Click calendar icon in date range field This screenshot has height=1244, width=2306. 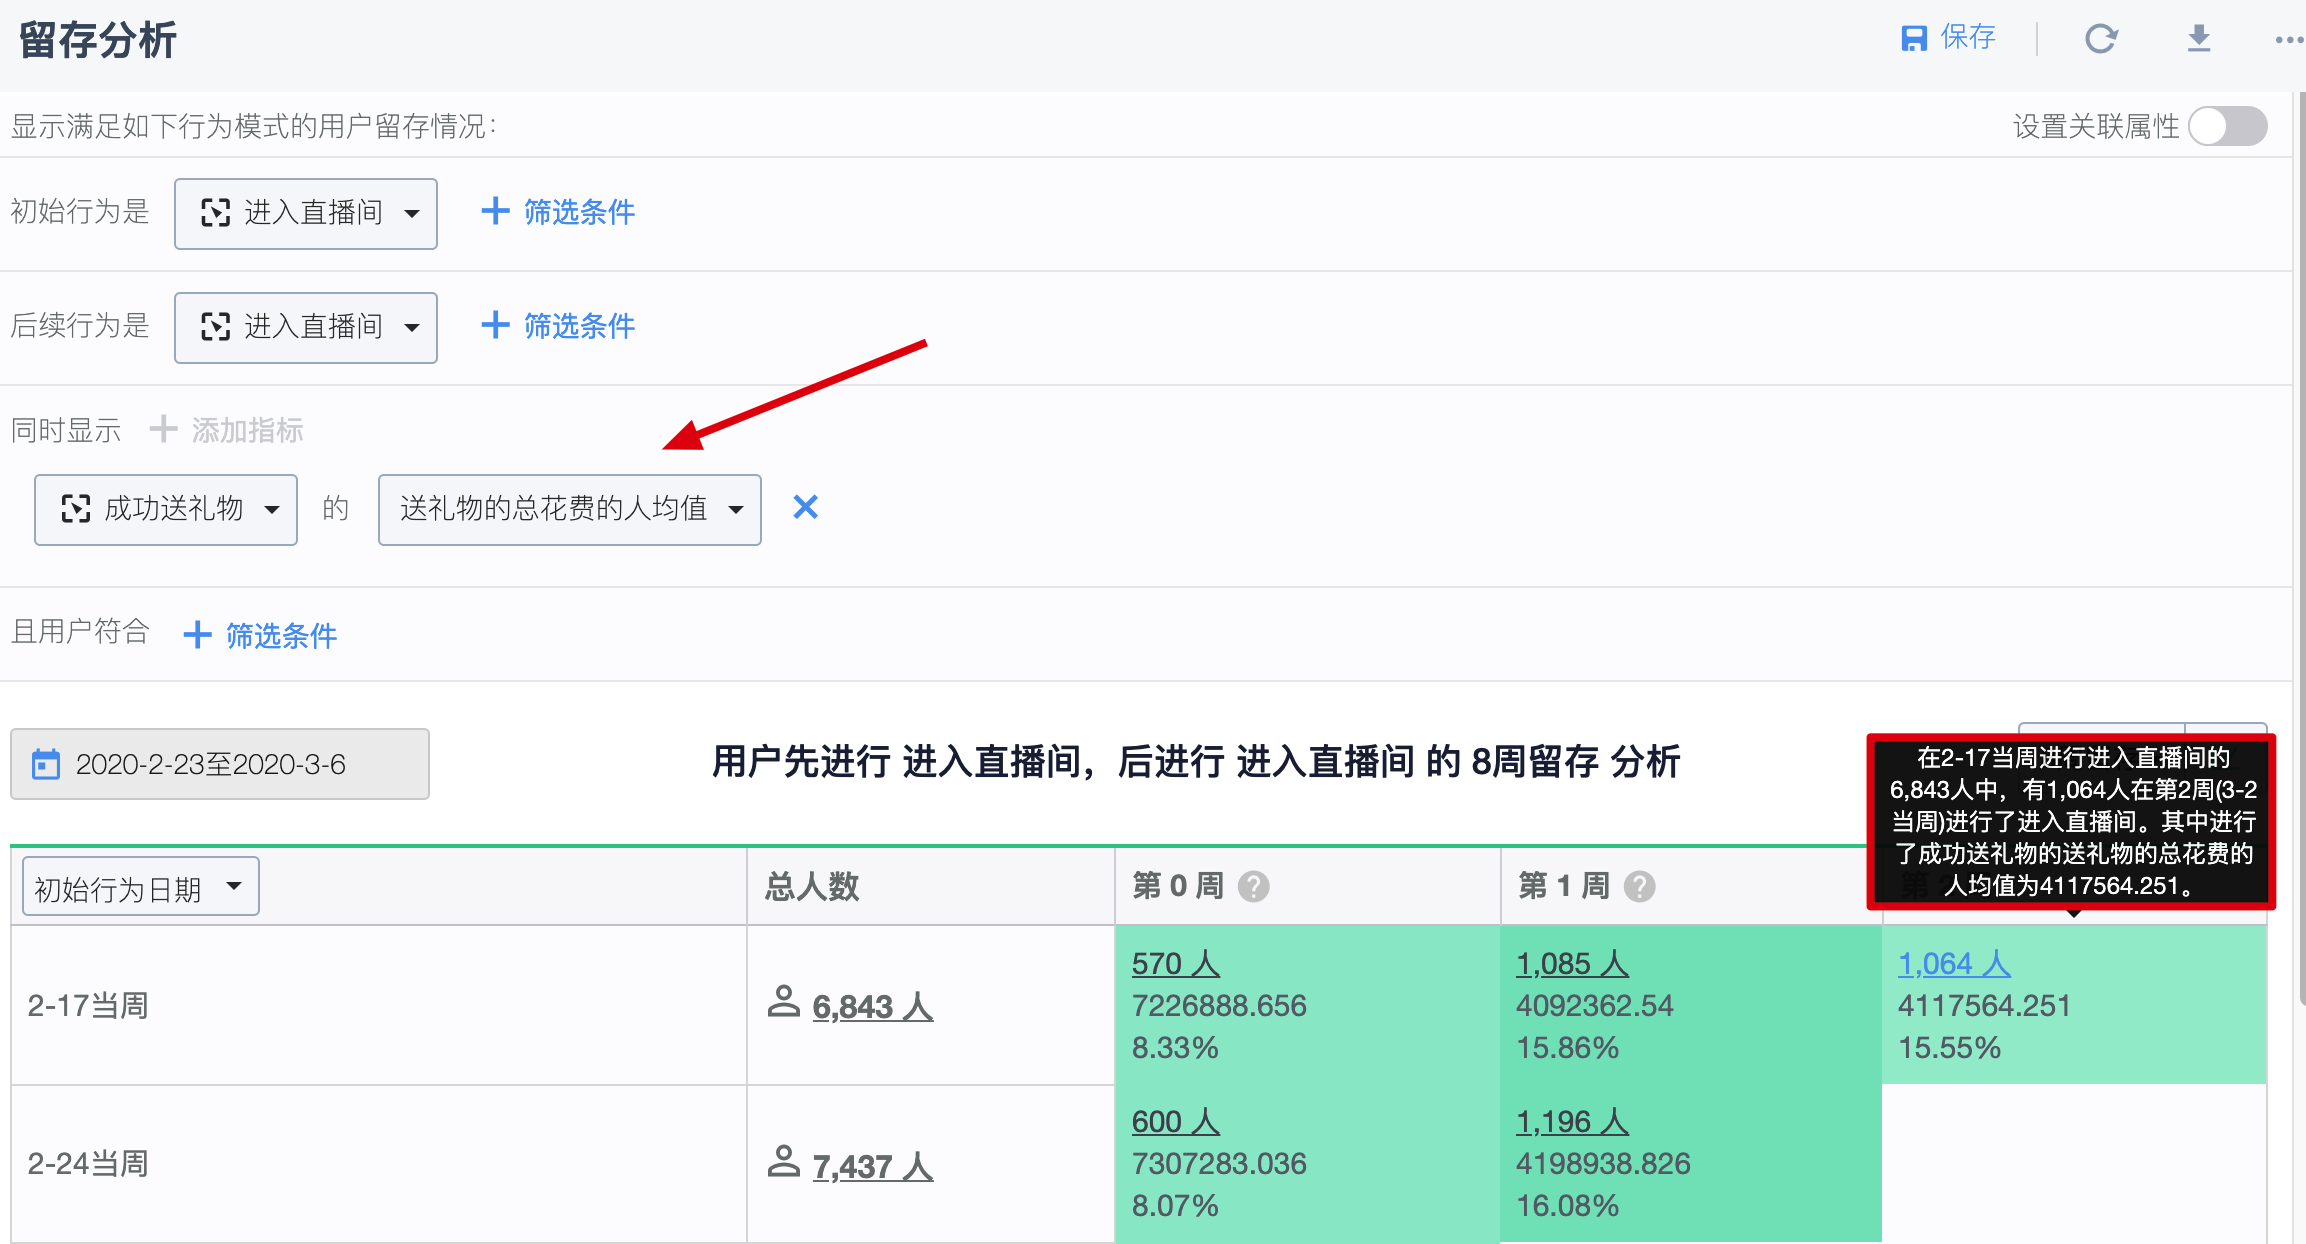pyautogui.click(x=46, y=764)
